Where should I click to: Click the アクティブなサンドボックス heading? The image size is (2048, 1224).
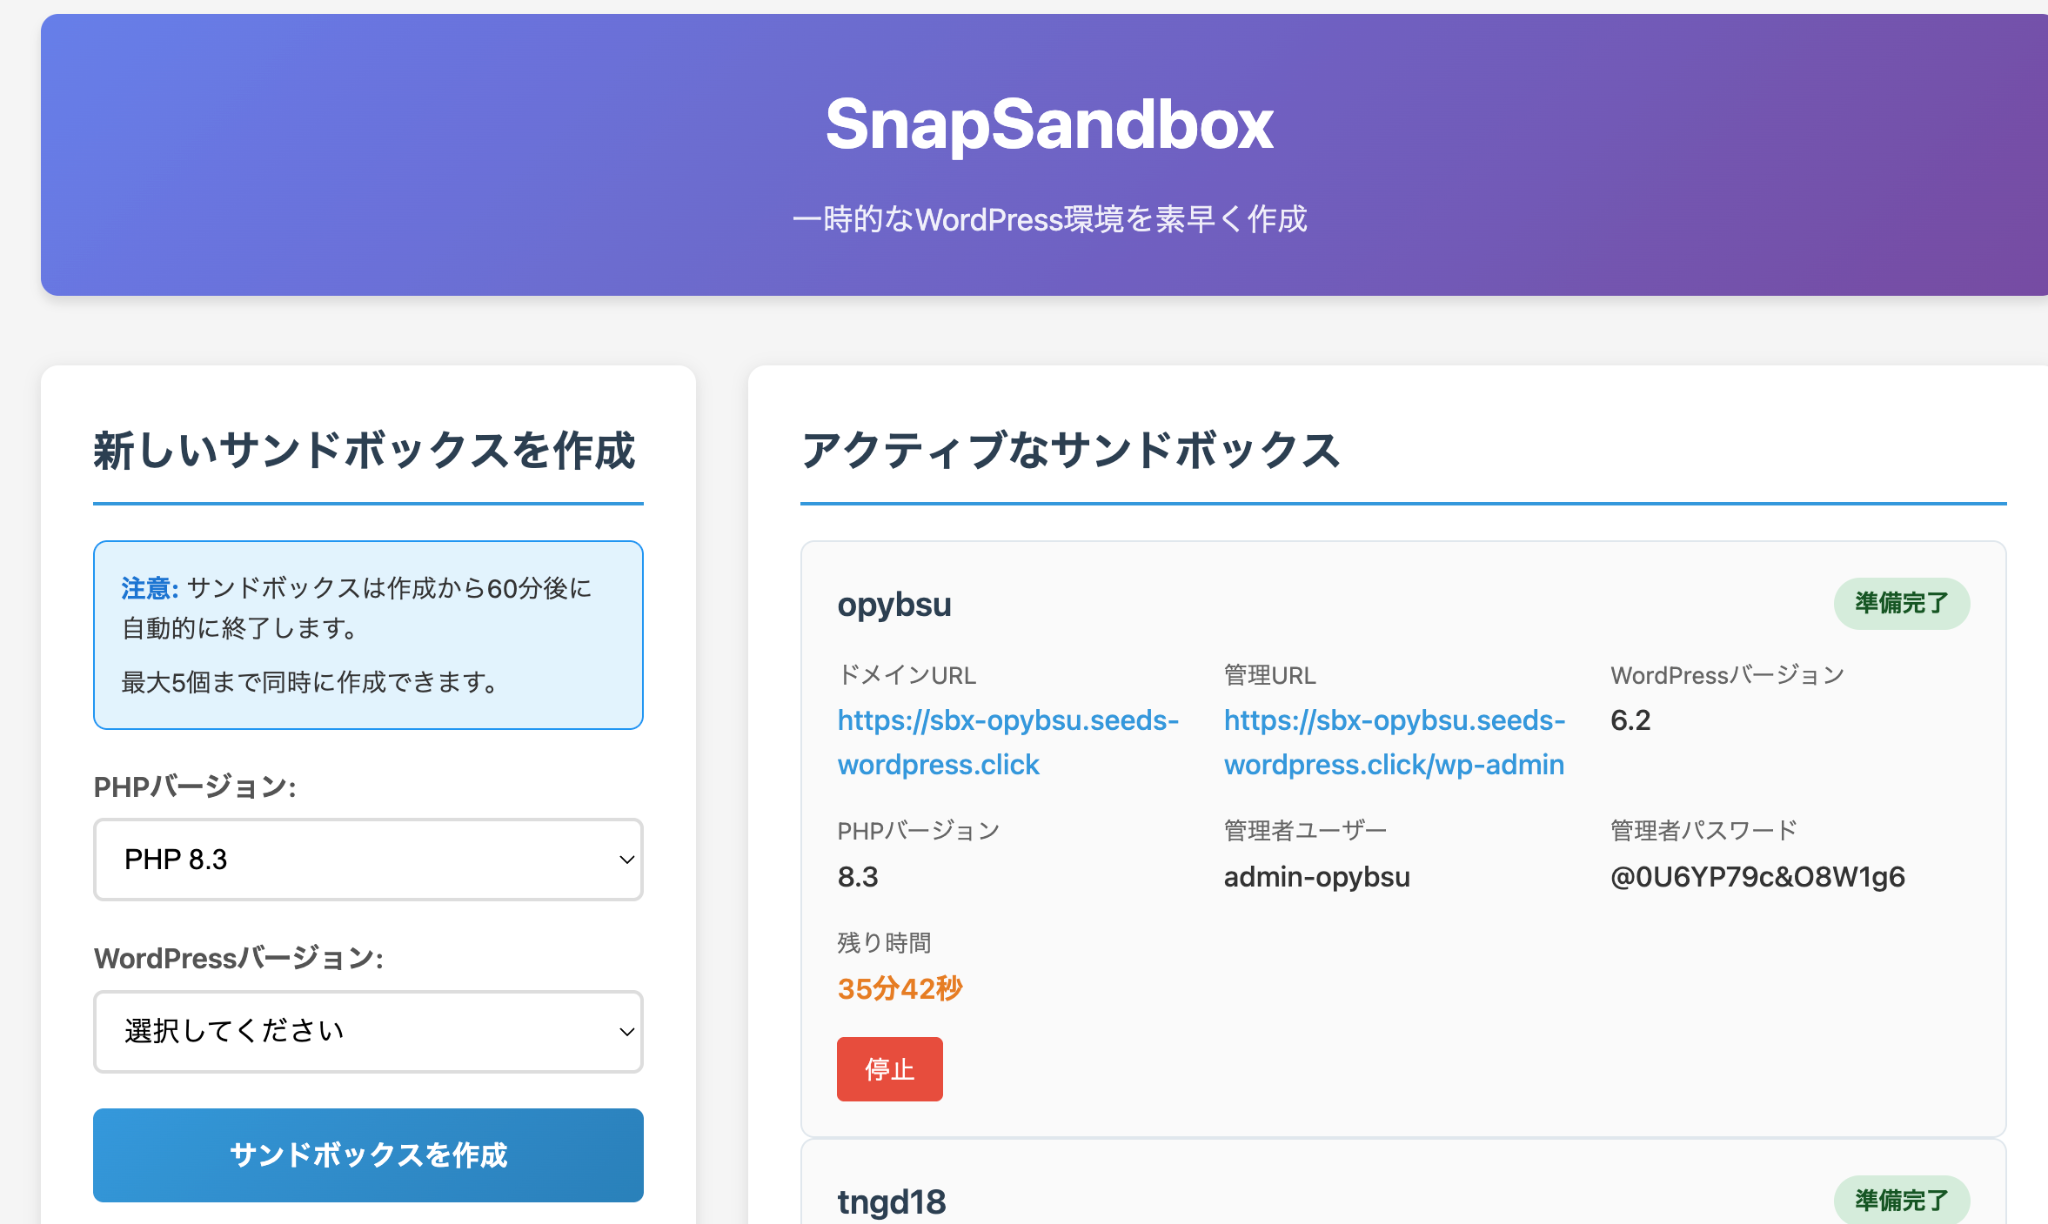pyautogui.click(x=1070, y=450)
